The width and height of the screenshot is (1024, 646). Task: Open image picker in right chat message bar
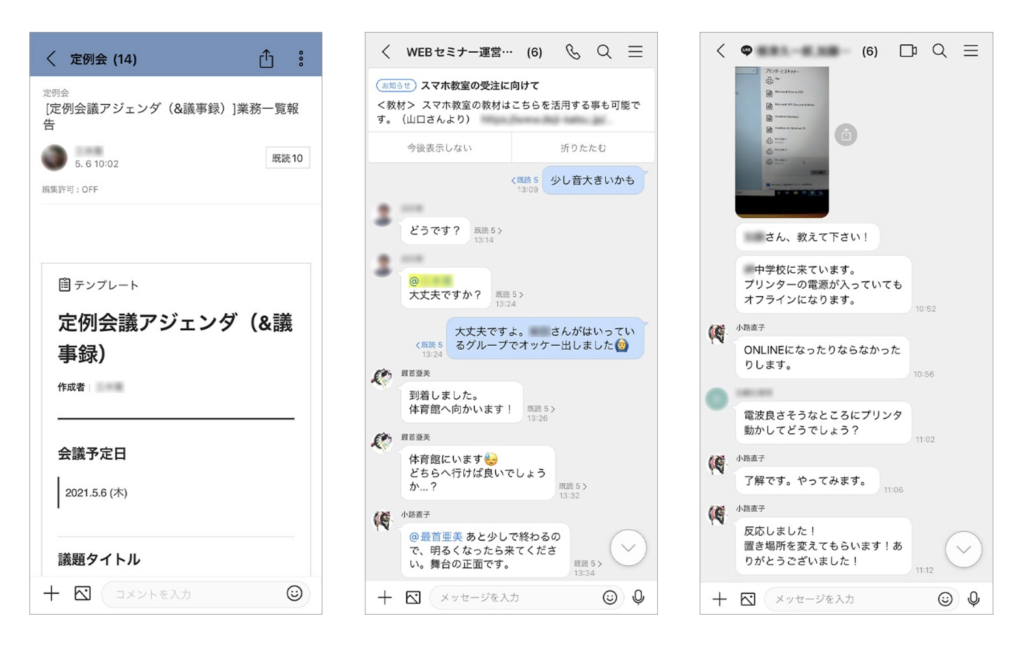(x=747, y=598)
